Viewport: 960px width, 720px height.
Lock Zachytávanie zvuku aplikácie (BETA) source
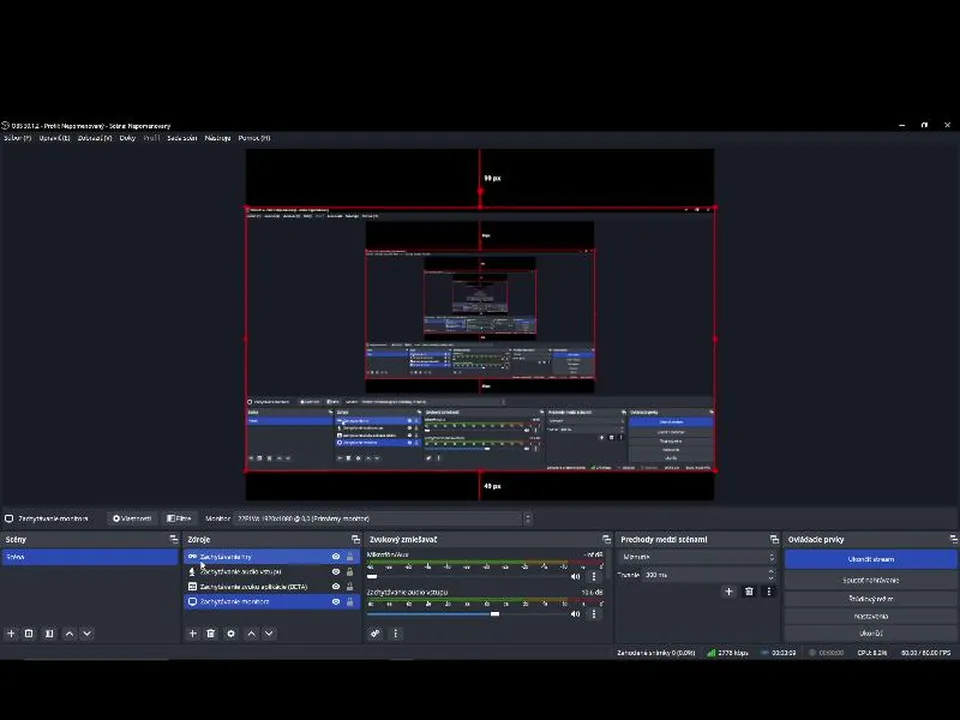pyautogui.click(x=350, y=587)
